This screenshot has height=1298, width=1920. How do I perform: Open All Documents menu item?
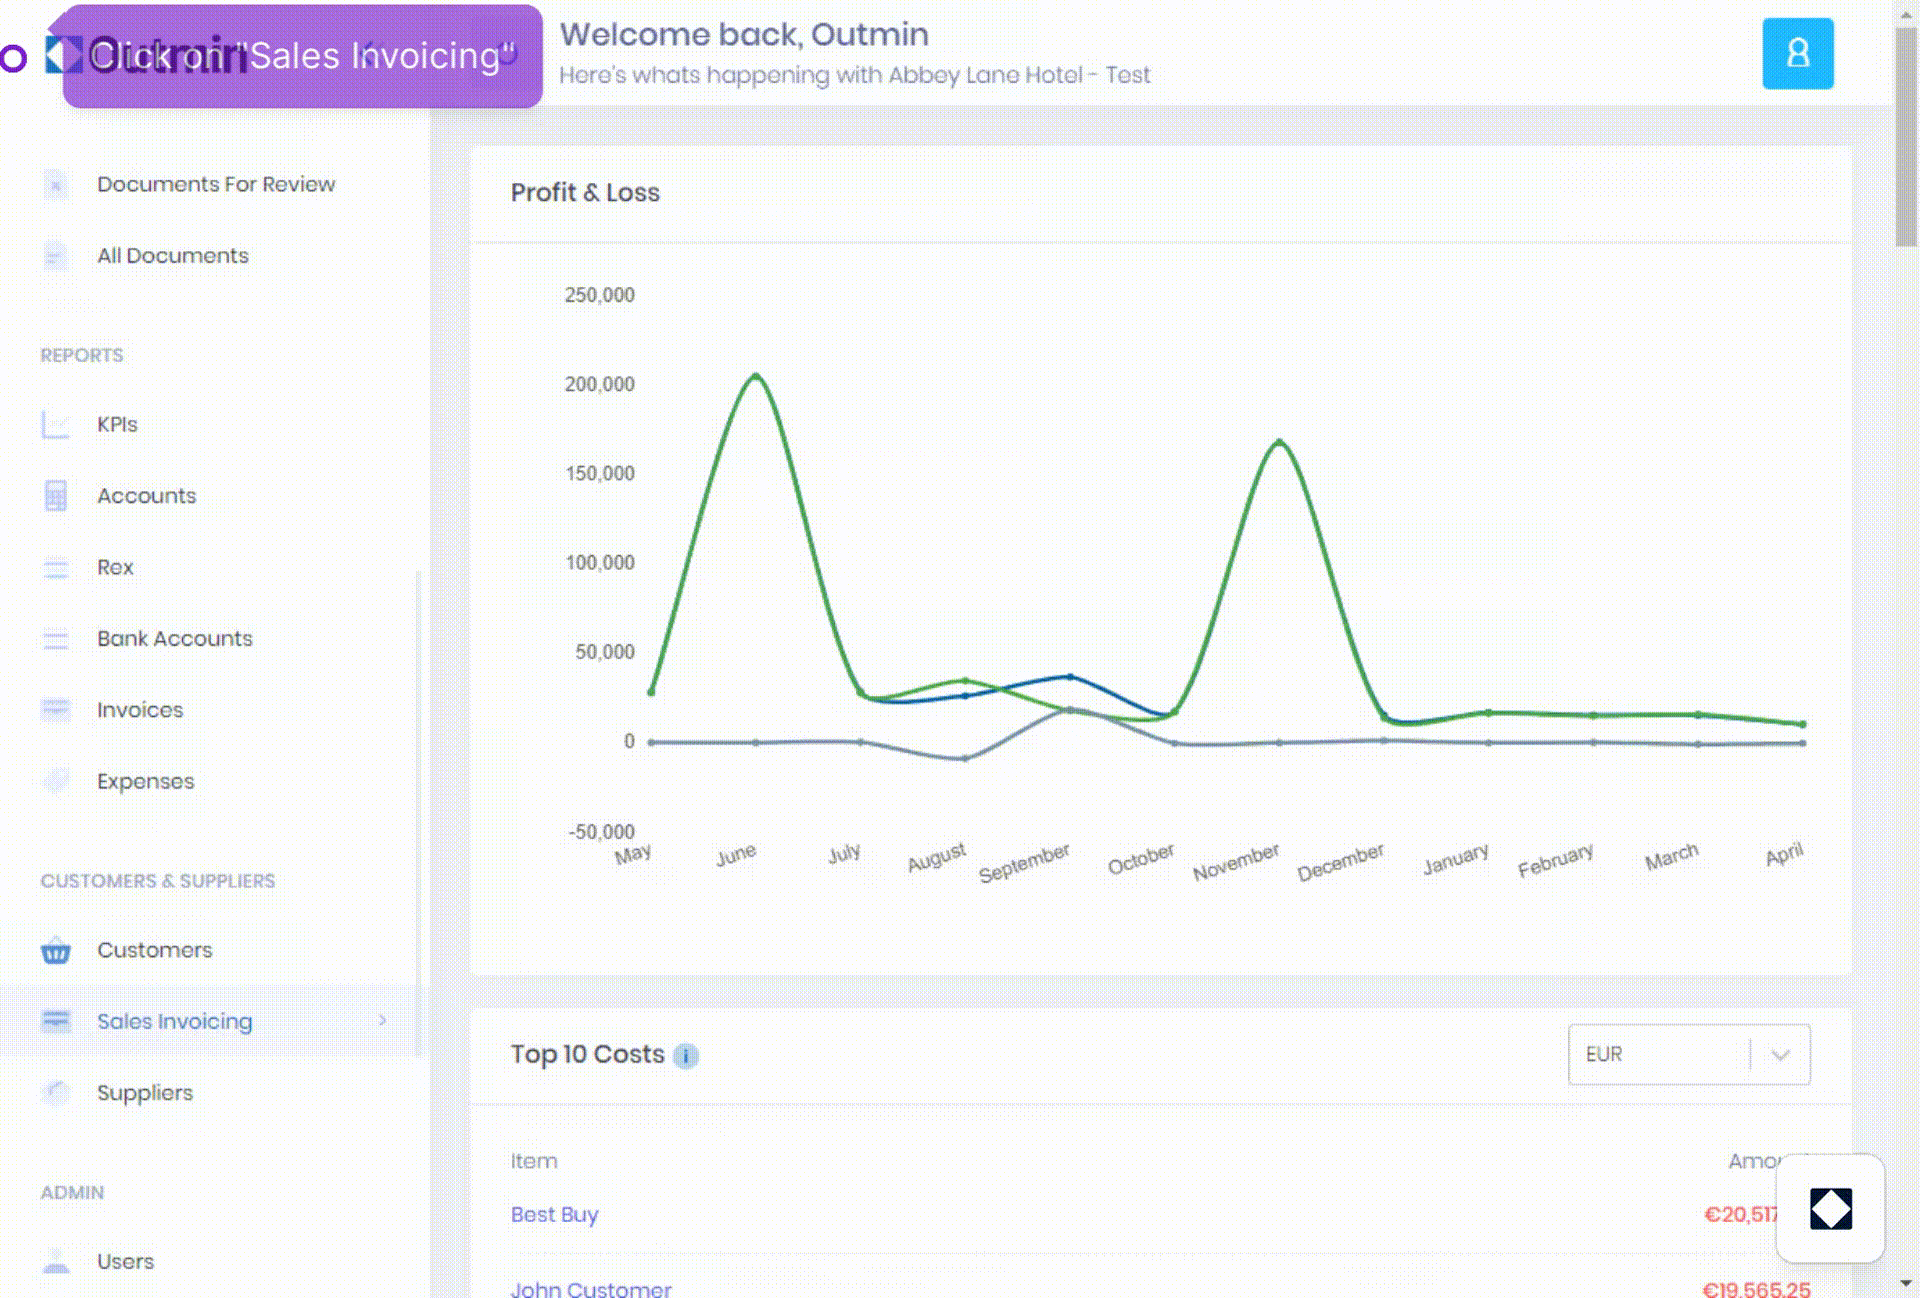[173, 256]
